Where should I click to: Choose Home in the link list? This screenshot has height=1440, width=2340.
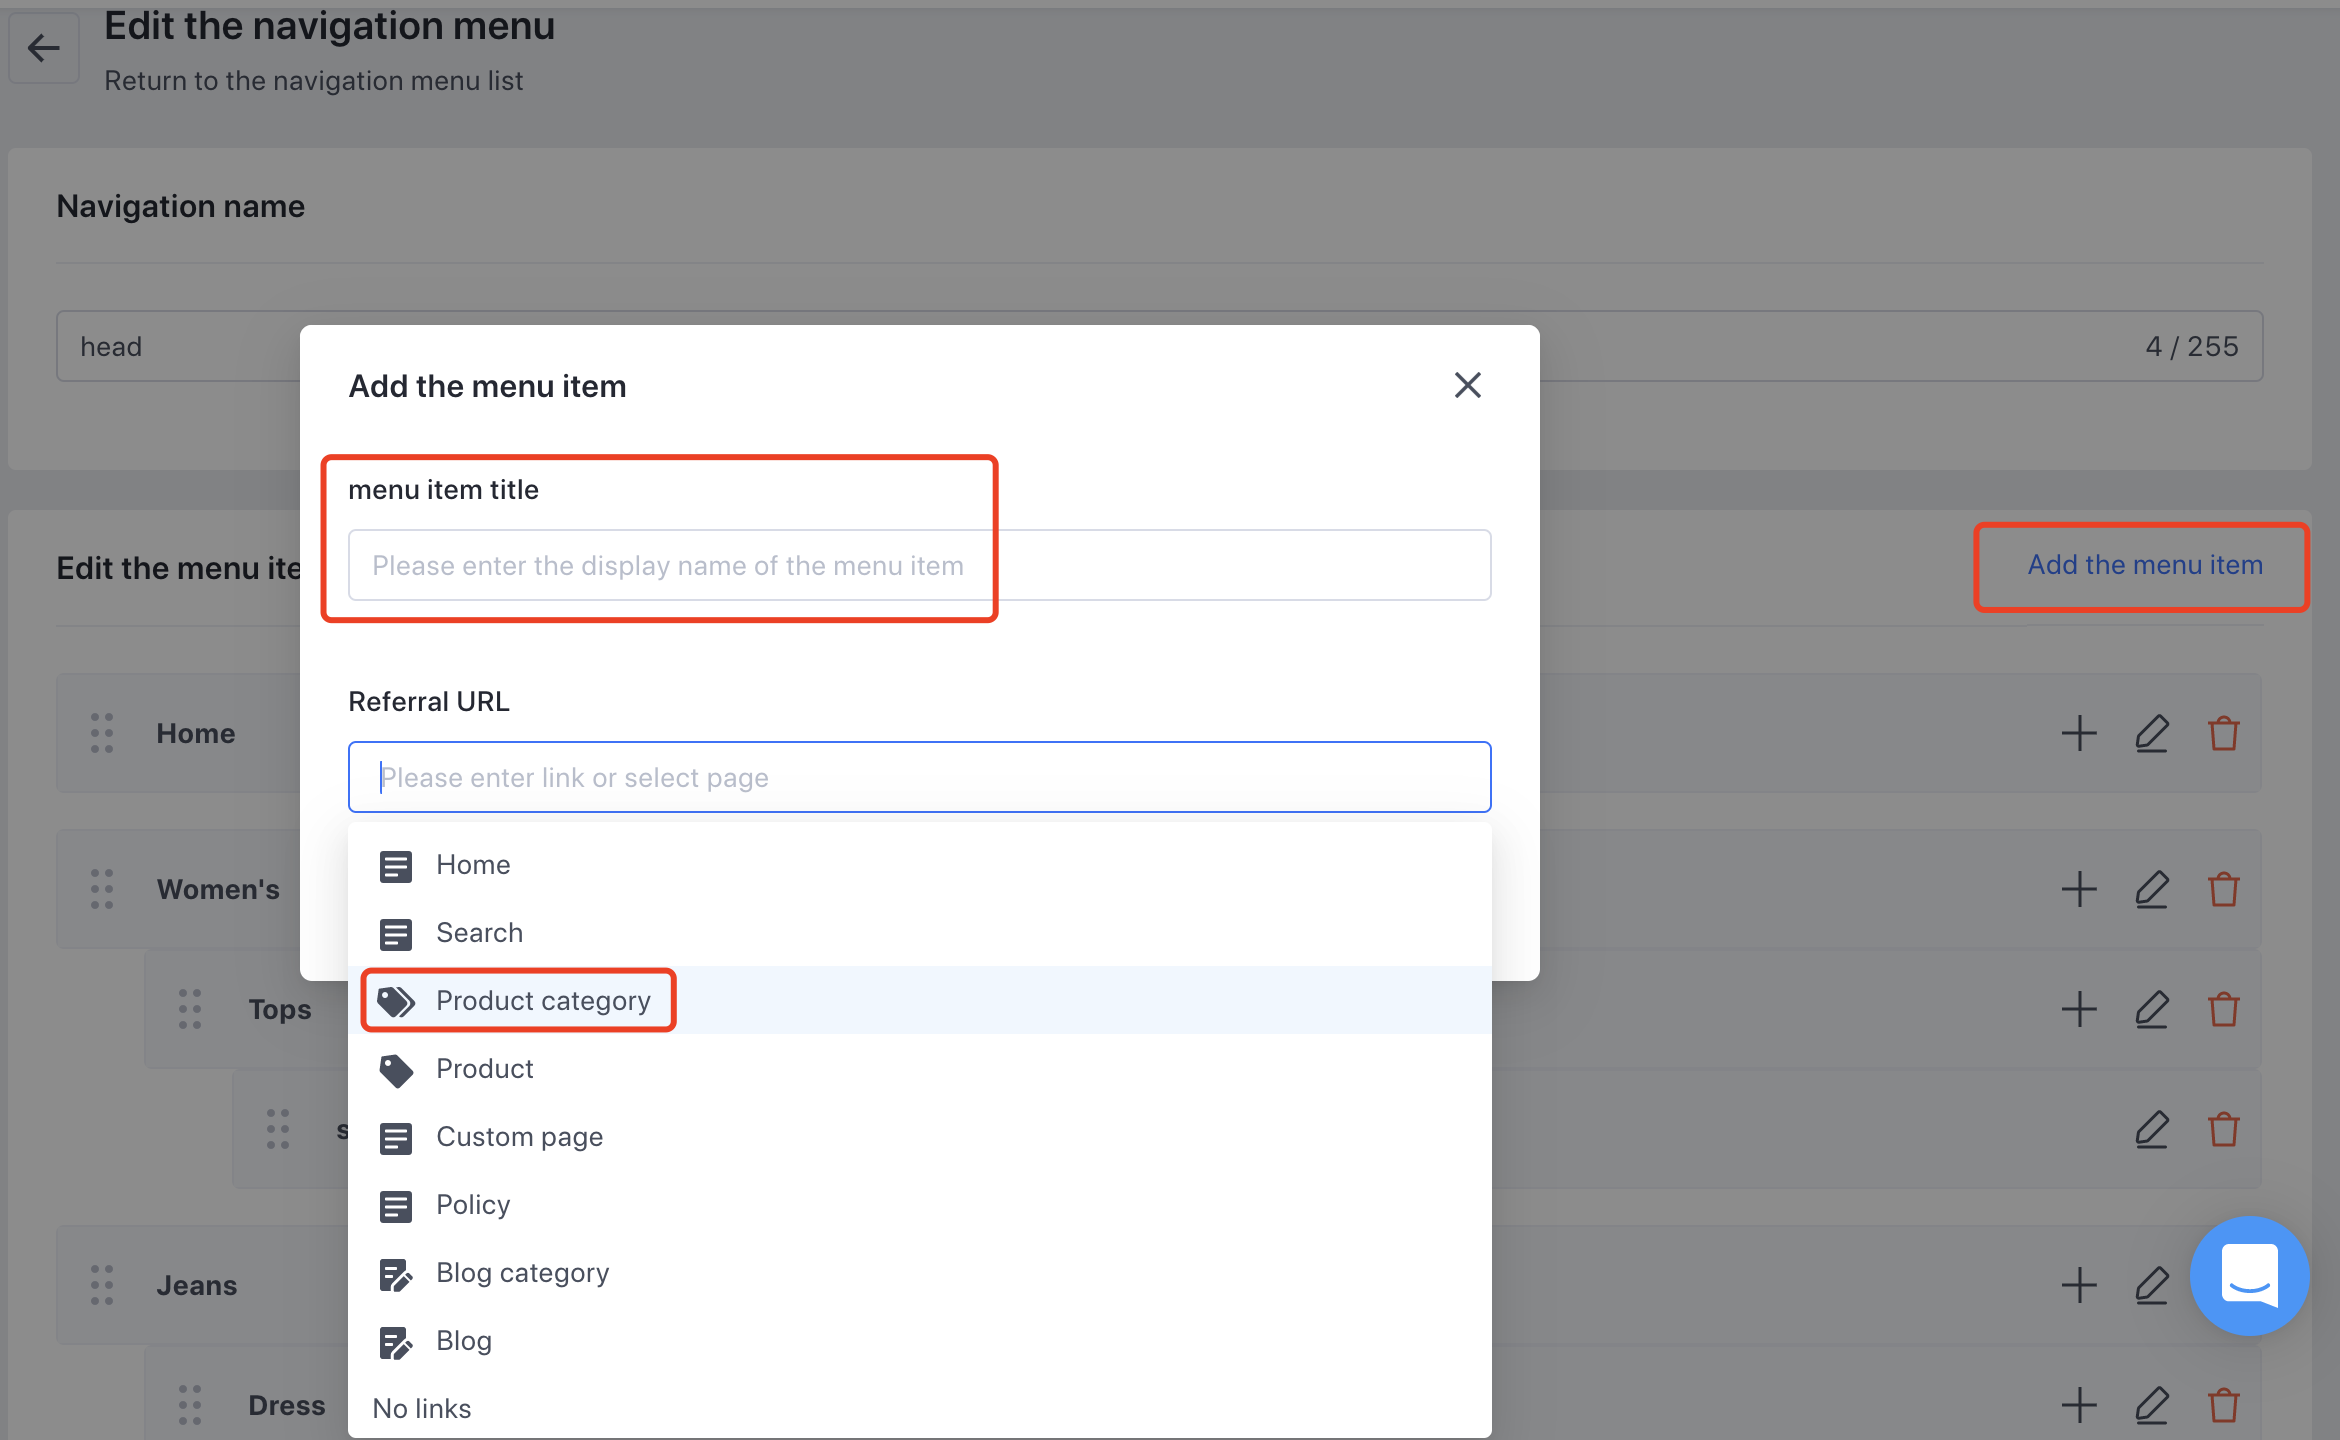pyautogui.click(x=472, y=865)
